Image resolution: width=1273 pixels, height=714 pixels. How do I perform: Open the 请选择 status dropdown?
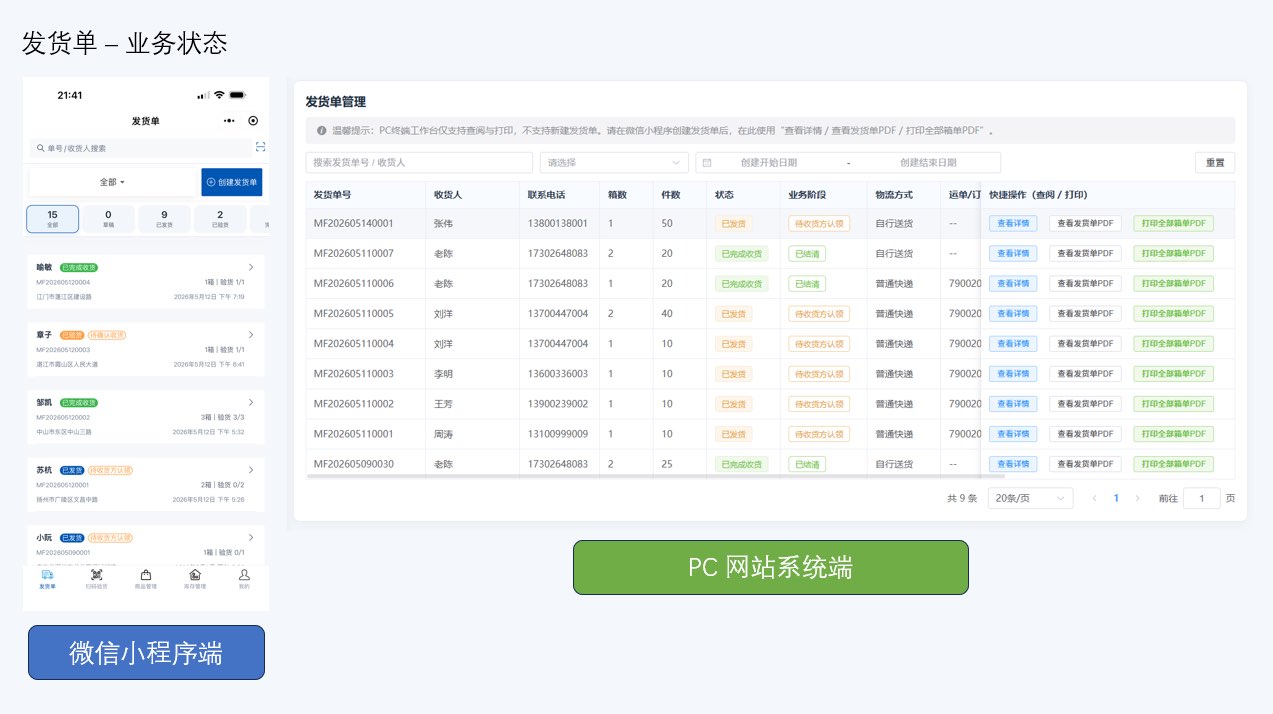point(614,162)
